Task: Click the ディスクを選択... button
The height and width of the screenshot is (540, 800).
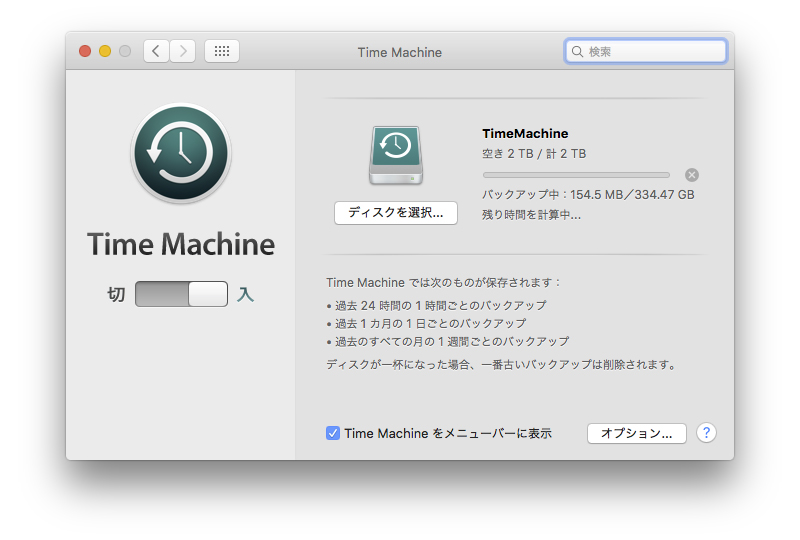Action: [396, 213]
